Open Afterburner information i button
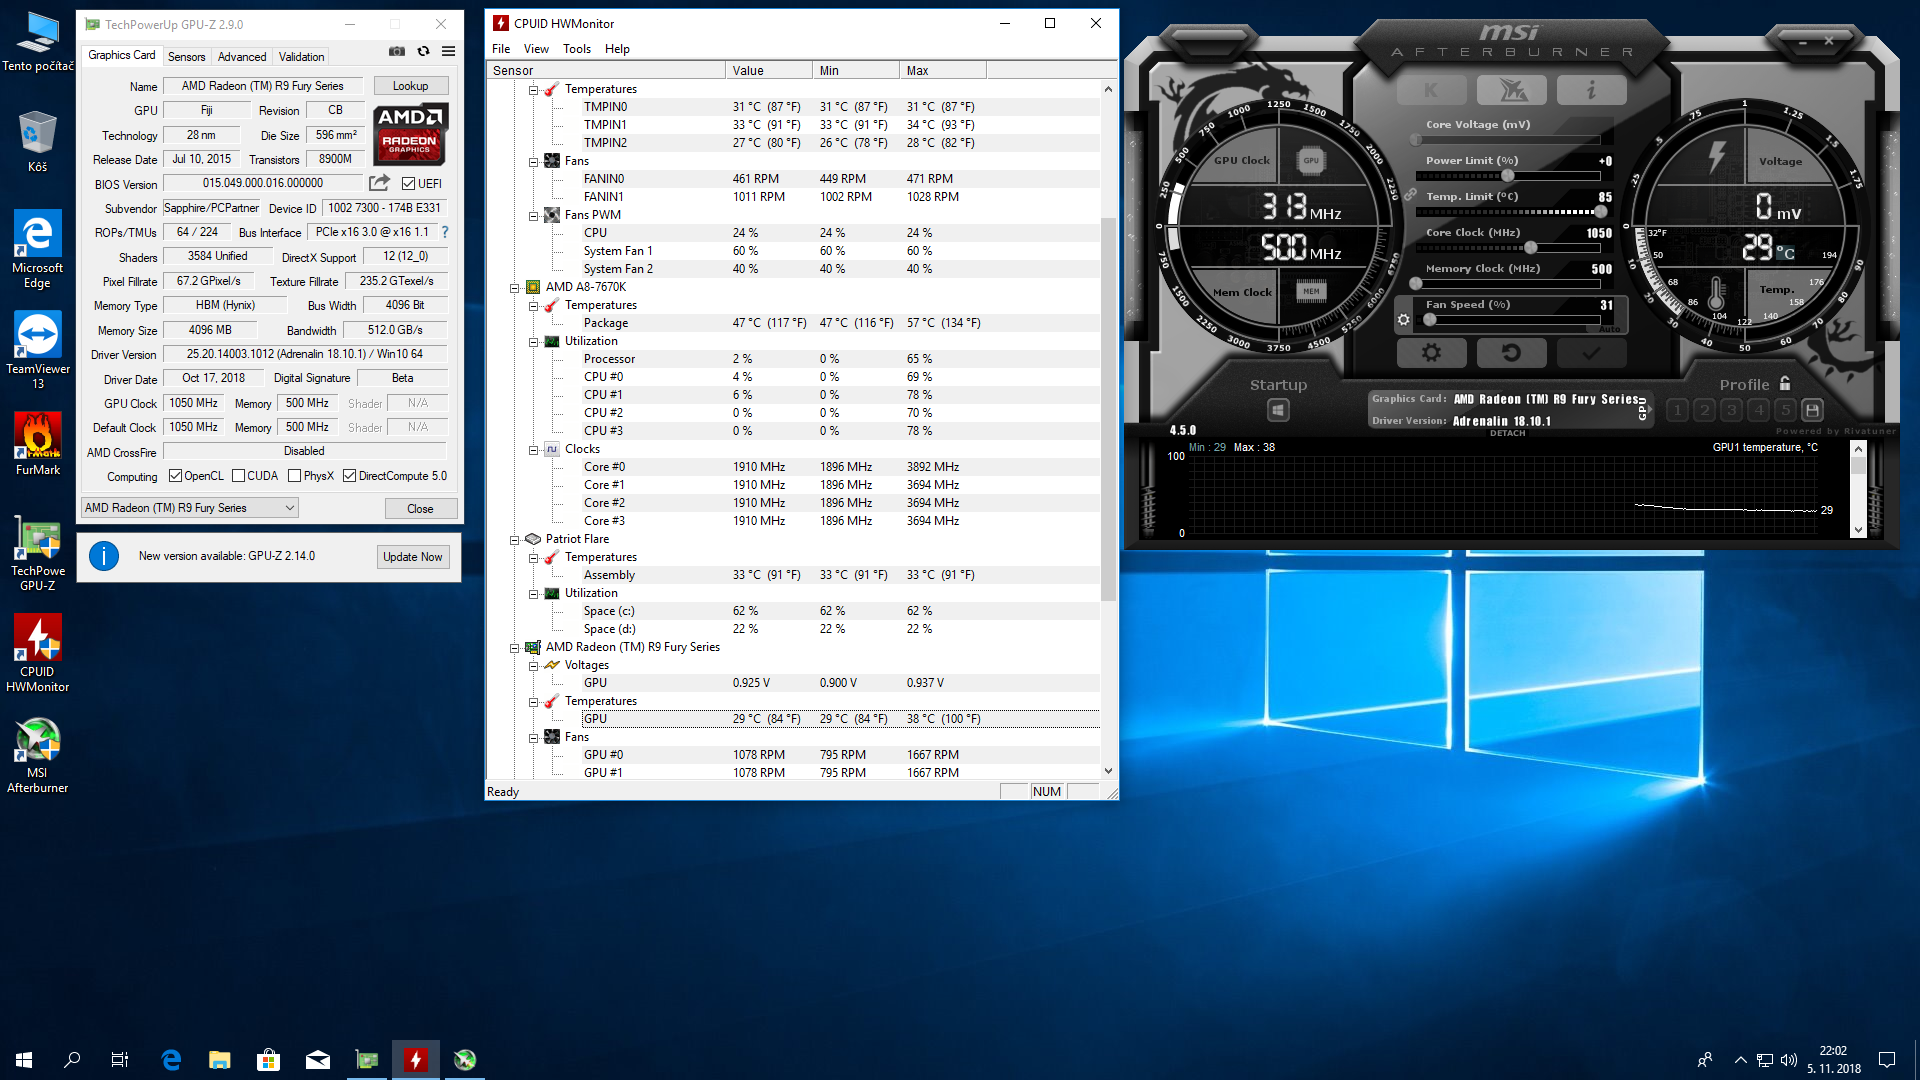Image resolution: width=1920 pixels, height=1080 pixels. [x=1591, y=90]
